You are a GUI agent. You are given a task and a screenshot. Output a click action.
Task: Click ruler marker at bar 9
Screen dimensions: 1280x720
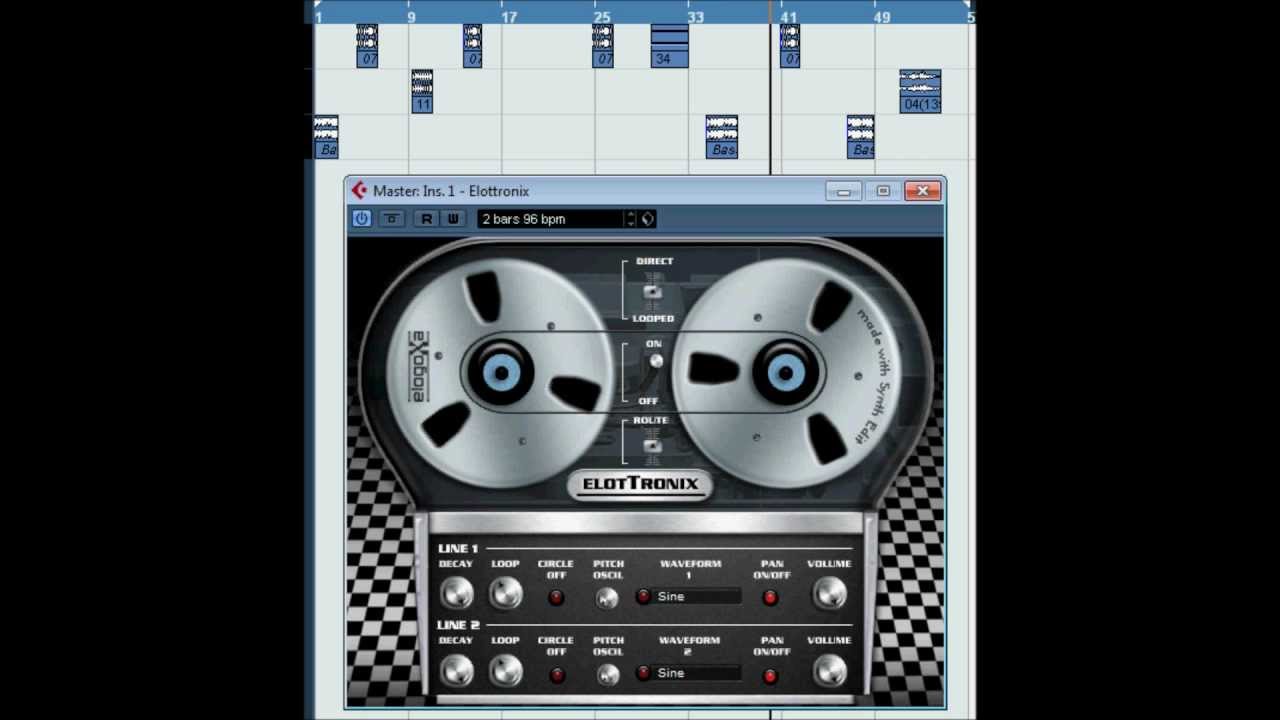pyautogui.click(x=410, y=17)
